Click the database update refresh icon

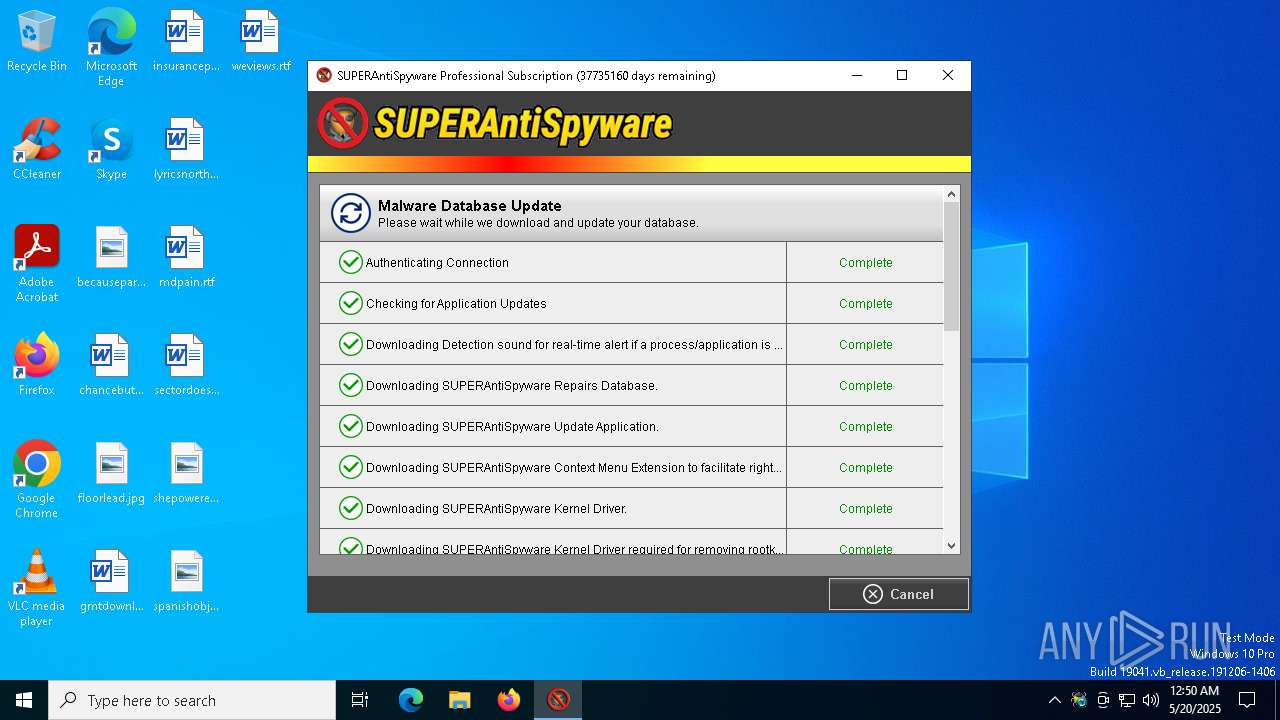click(351, 213)
